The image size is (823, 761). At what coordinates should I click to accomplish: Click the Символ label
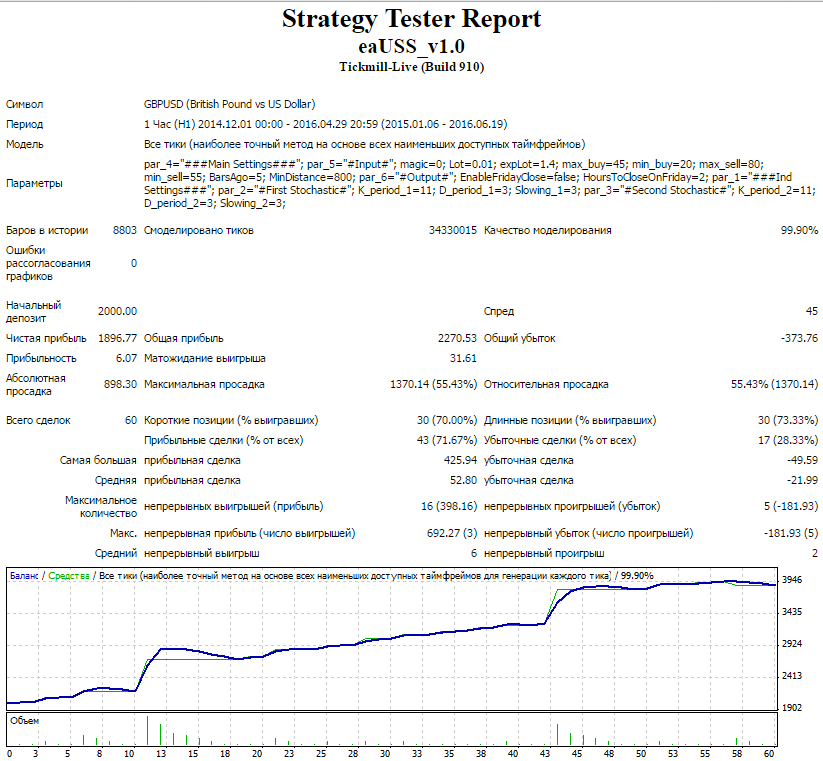point(24,104)
